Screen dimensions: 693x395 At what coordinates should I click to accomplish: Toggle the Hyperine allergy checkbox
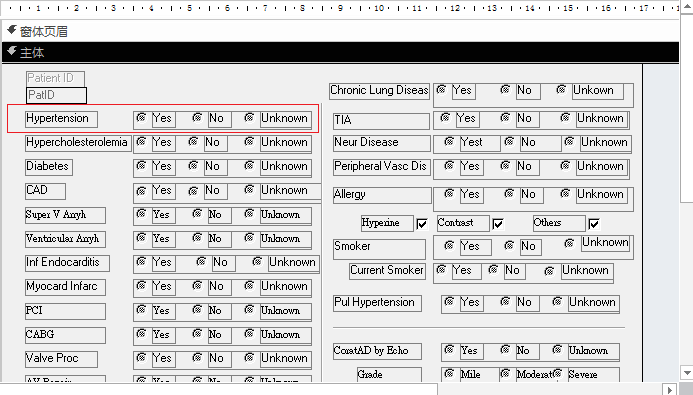(422, 224)
